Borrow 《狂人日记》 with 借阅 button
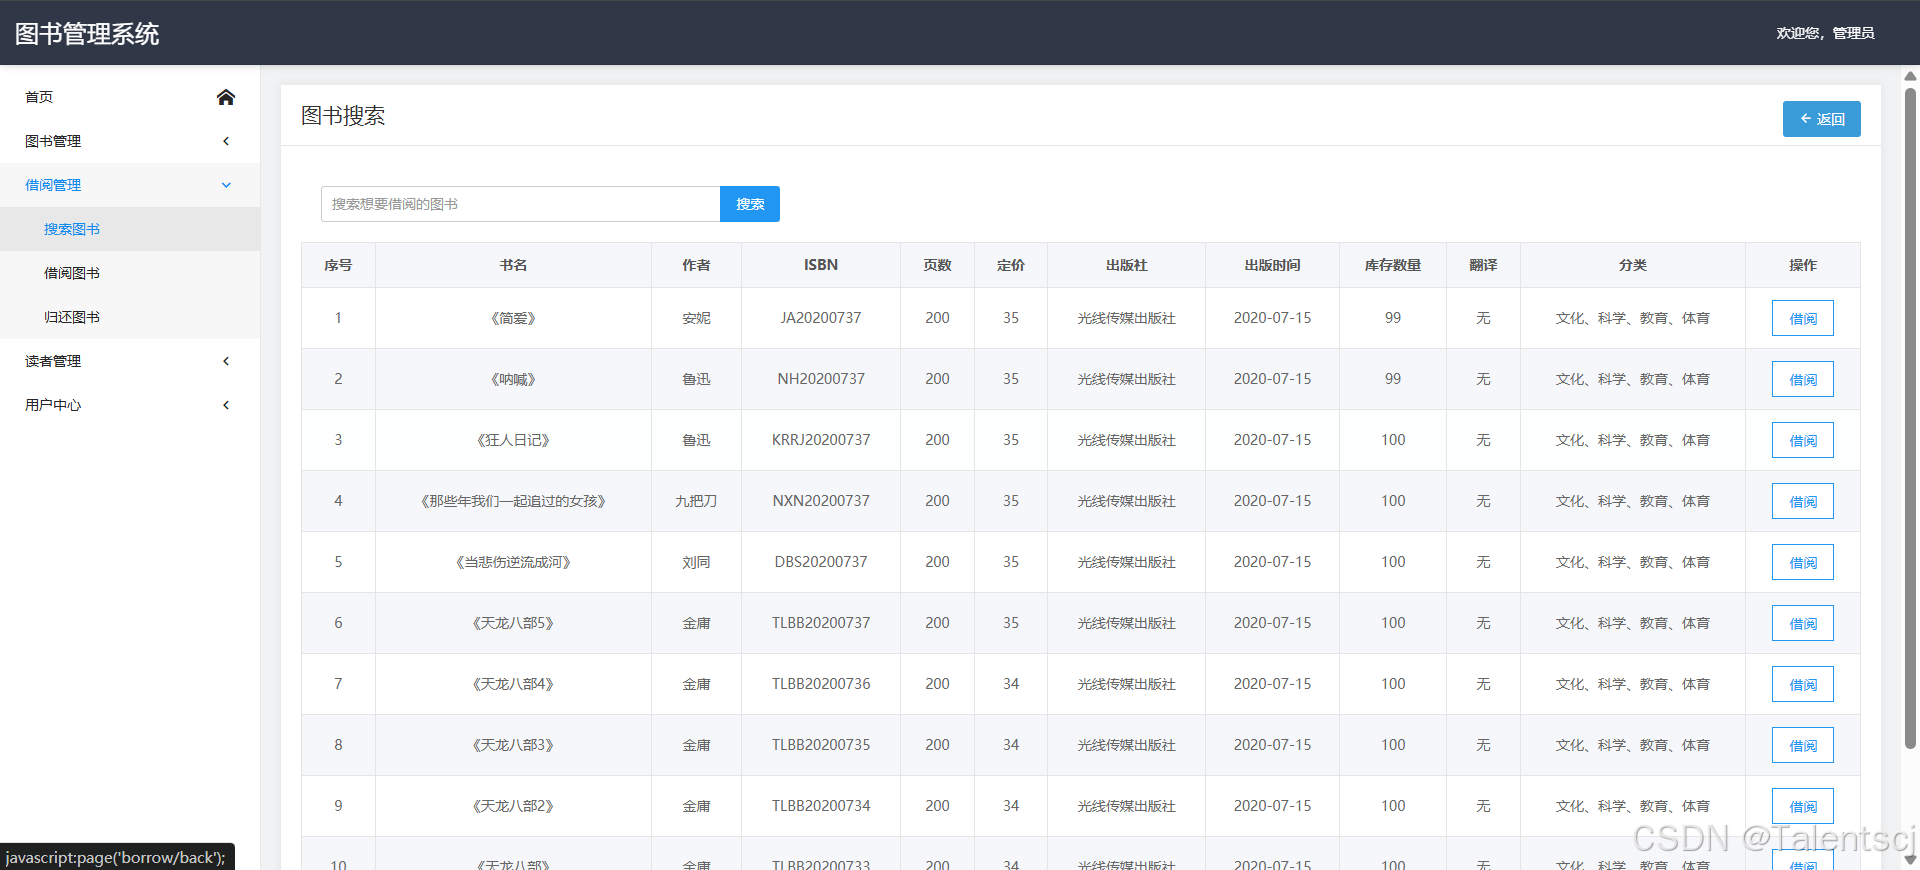Image resolution: width=1920 pixels, height=870 pixels. click(x=1802, y=441)
